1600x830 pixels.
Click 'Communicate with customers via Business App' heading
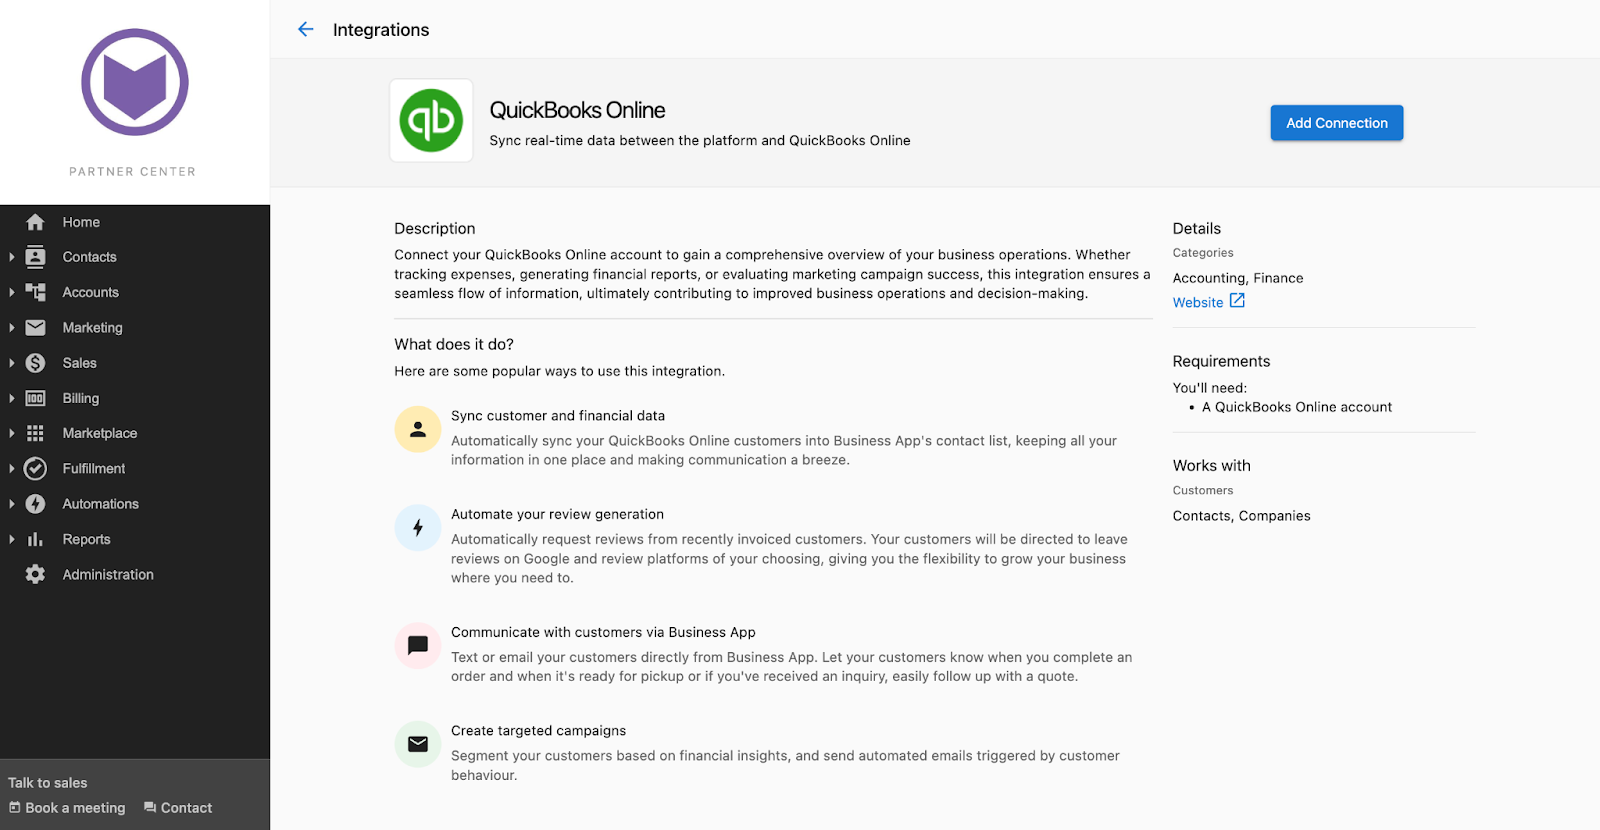[603, 632]
